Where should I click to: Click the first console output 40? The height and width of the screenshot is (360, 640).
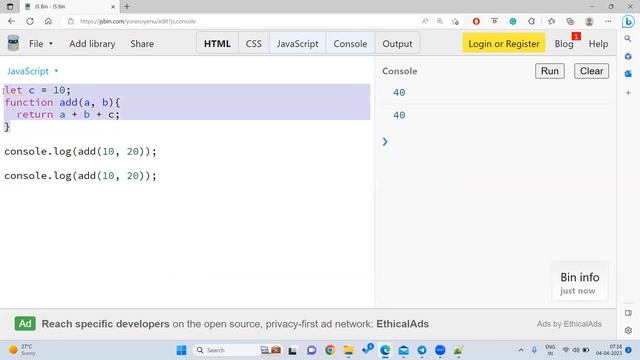(399, 93)
